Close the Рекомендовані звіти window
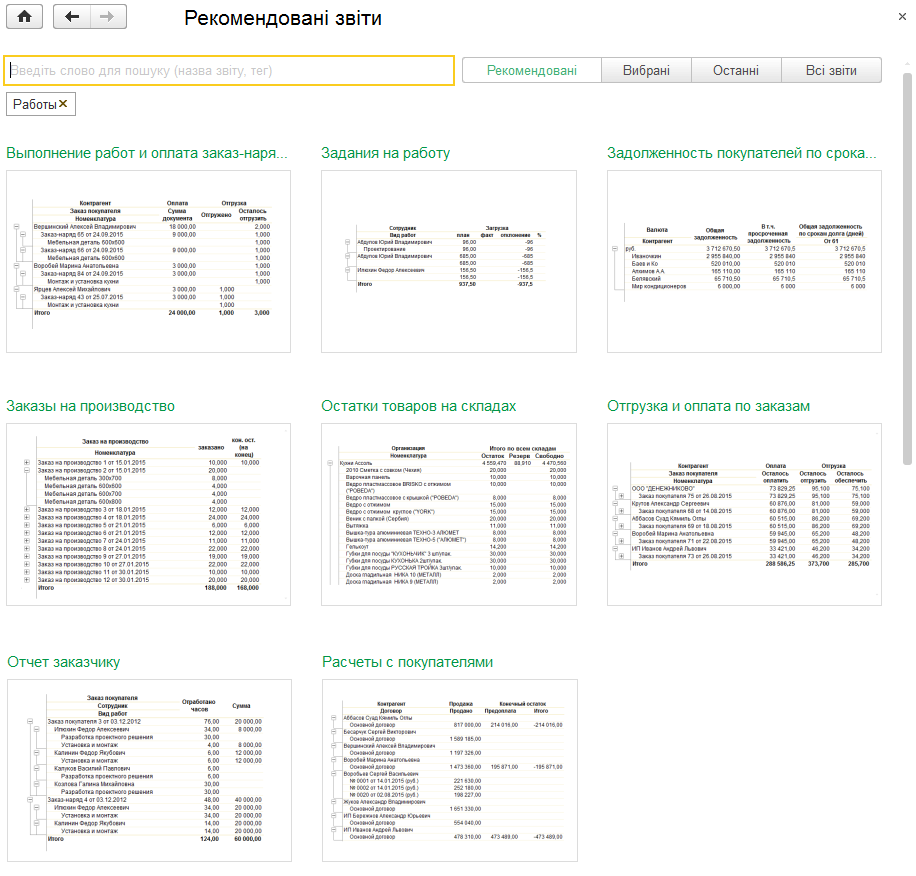Screen dimensions: 916x876 902,17
